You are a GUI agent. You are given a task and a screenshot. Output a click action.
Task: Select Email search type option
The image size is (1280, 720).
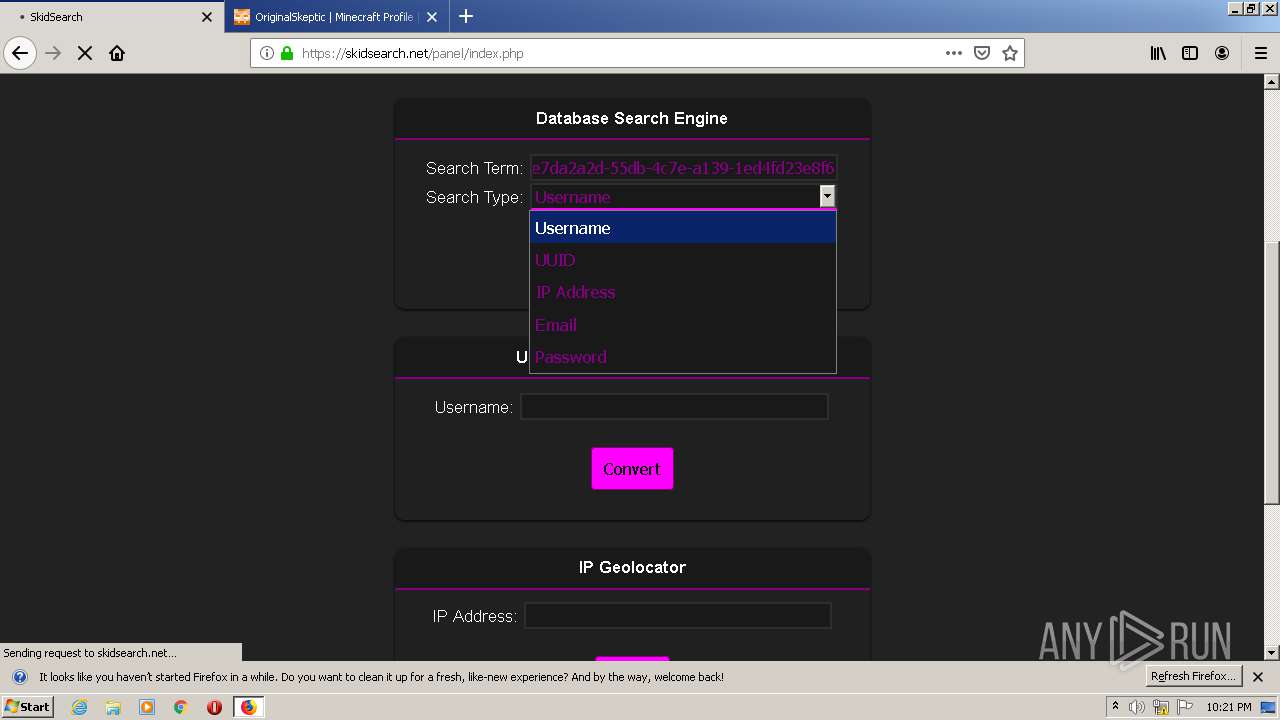[682, 325]
